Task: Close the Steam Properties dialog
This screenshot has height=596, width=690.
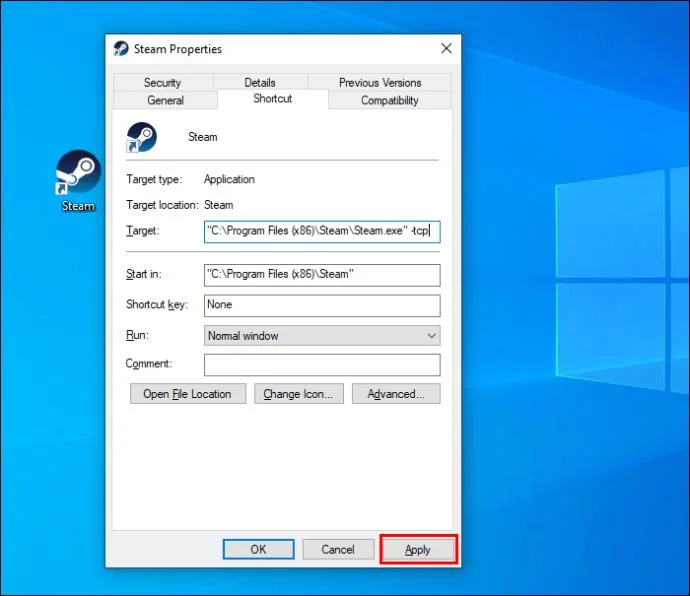Action: pos(446,48)
